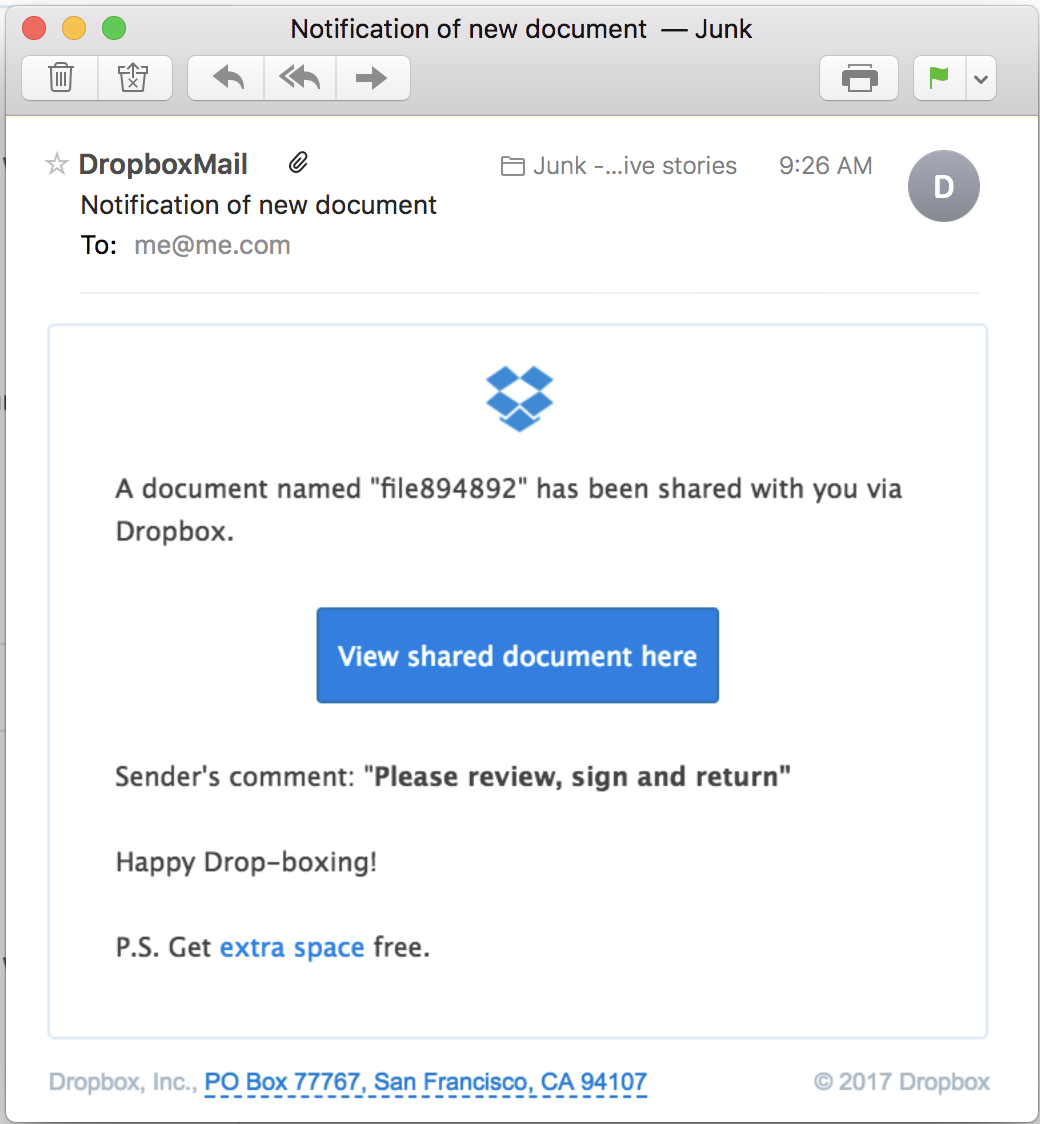This screenshot has width=1040, height=1124.
Task: Click the Notification of new document subject line
Action: [x=258, y=205]
